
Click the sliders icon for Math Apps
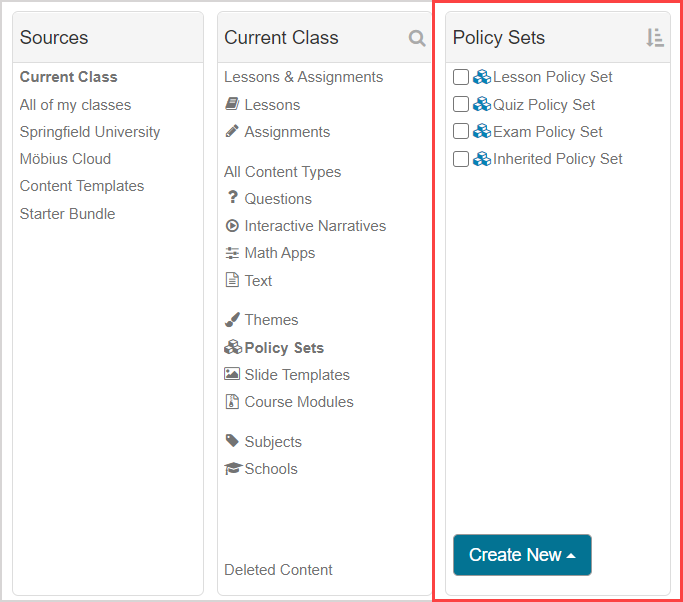(232, 253)
